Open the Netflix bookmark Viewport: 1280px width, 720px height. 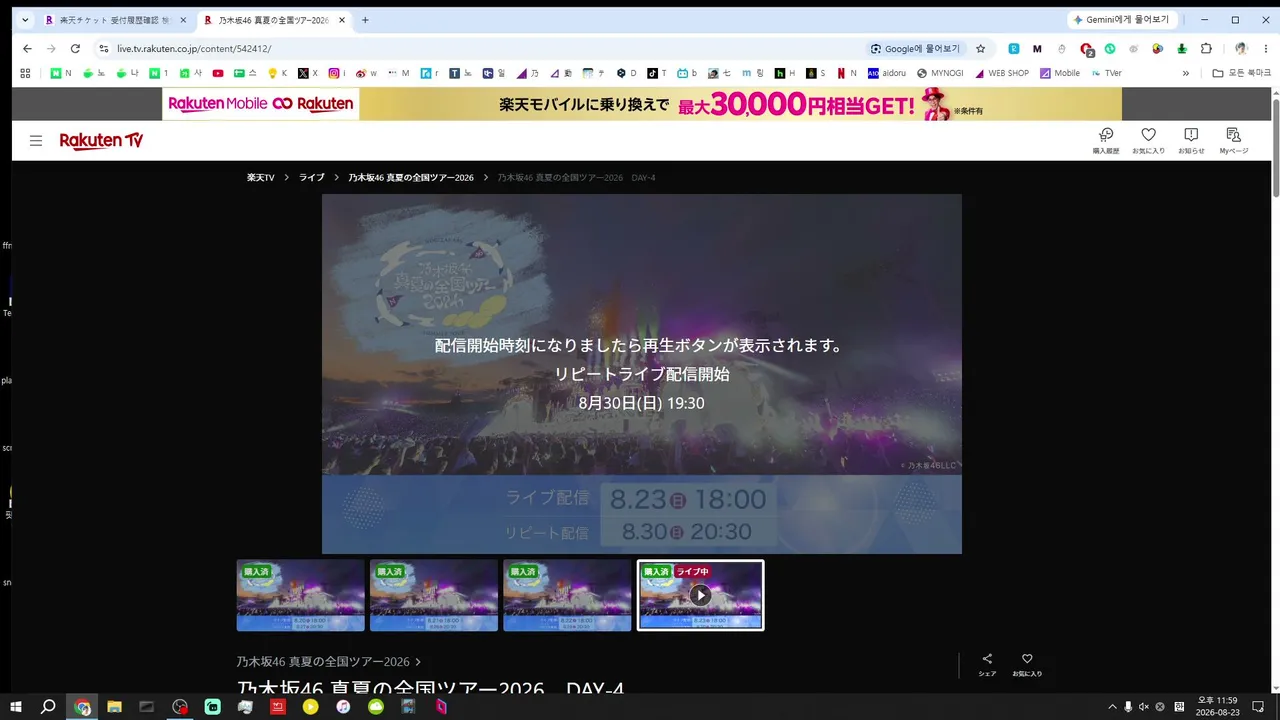tap(847, 73)
